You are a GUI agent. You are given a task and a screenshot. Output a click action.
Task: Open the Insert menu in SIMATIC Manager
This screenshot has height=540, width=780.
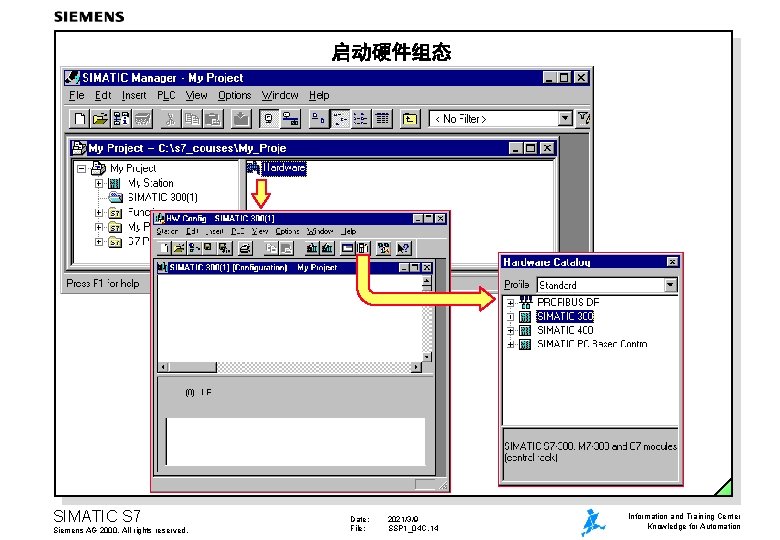(134, 95)
